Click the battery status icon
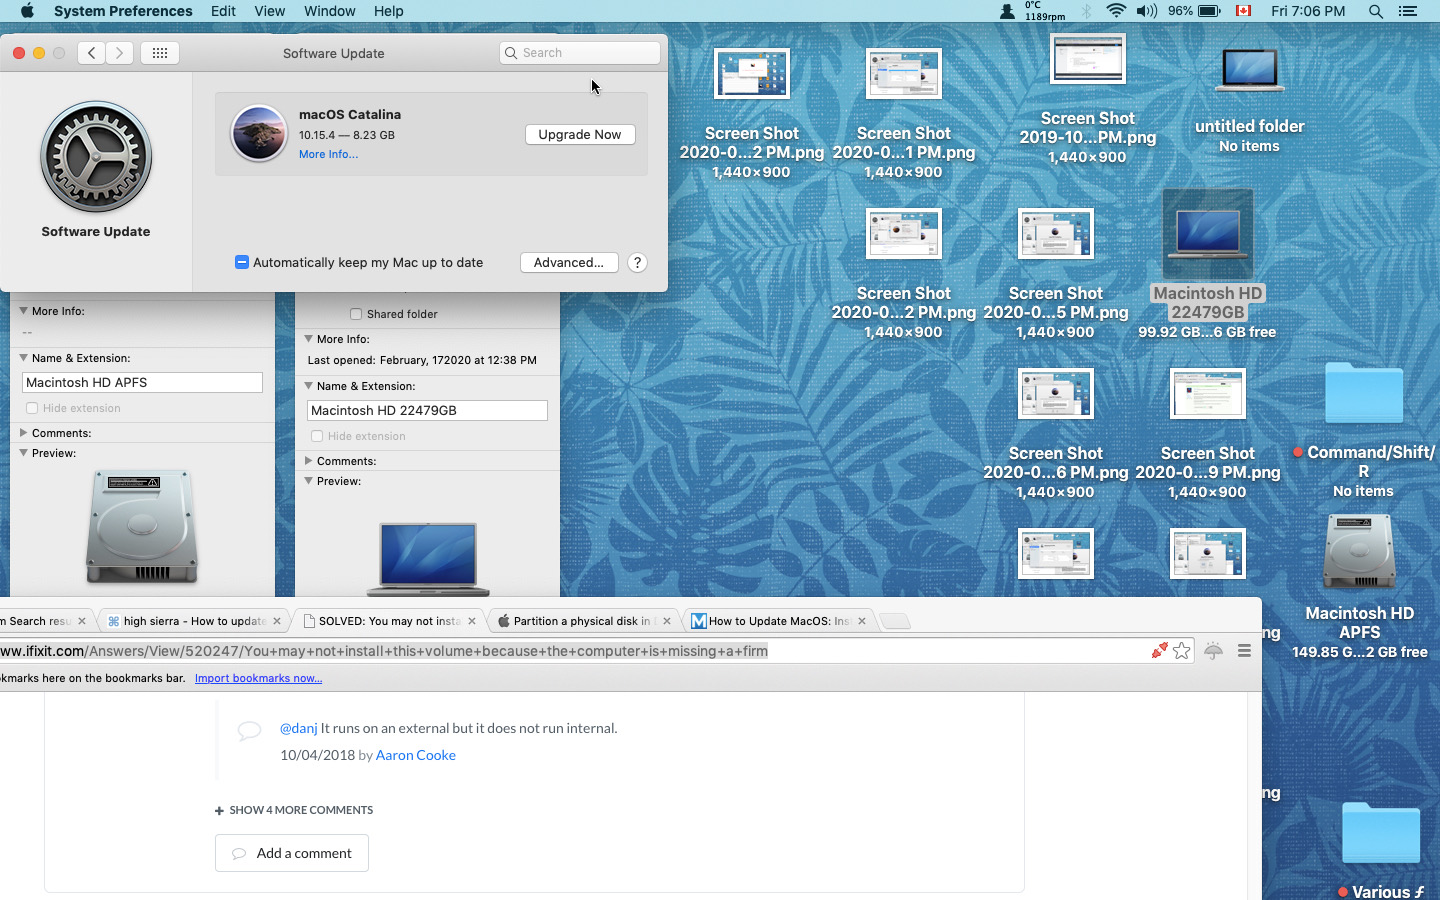 pyautogui.click(x=1209, y=11)
